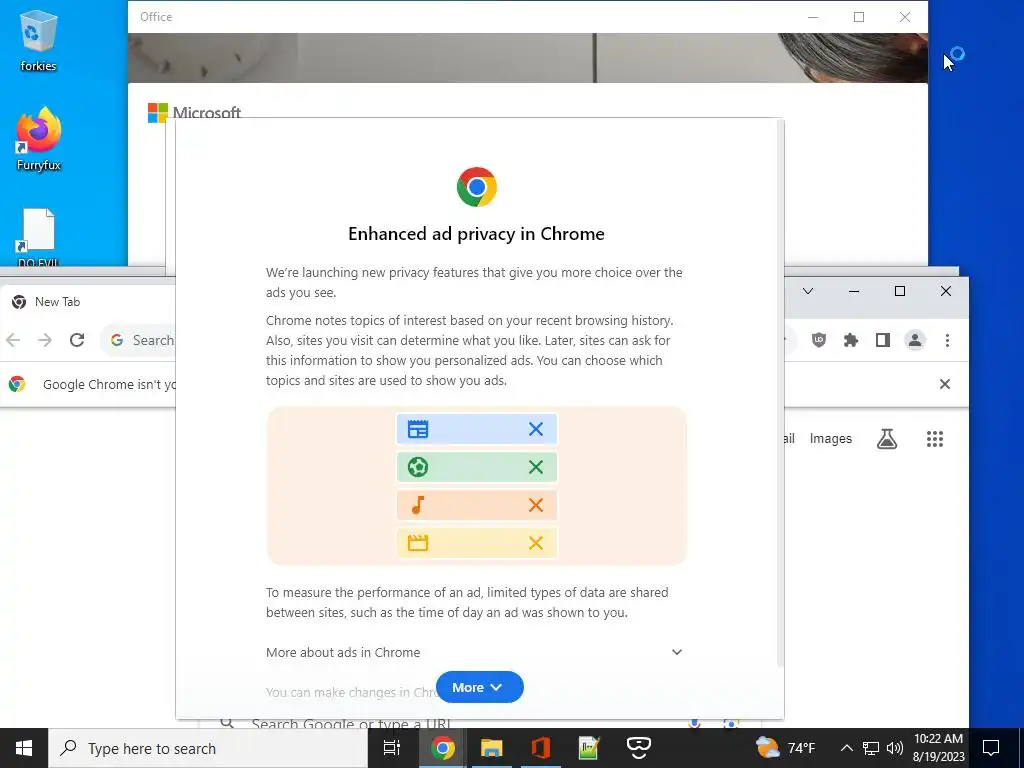Open Chrome's three-dot menu

click(x=947, y=340)
